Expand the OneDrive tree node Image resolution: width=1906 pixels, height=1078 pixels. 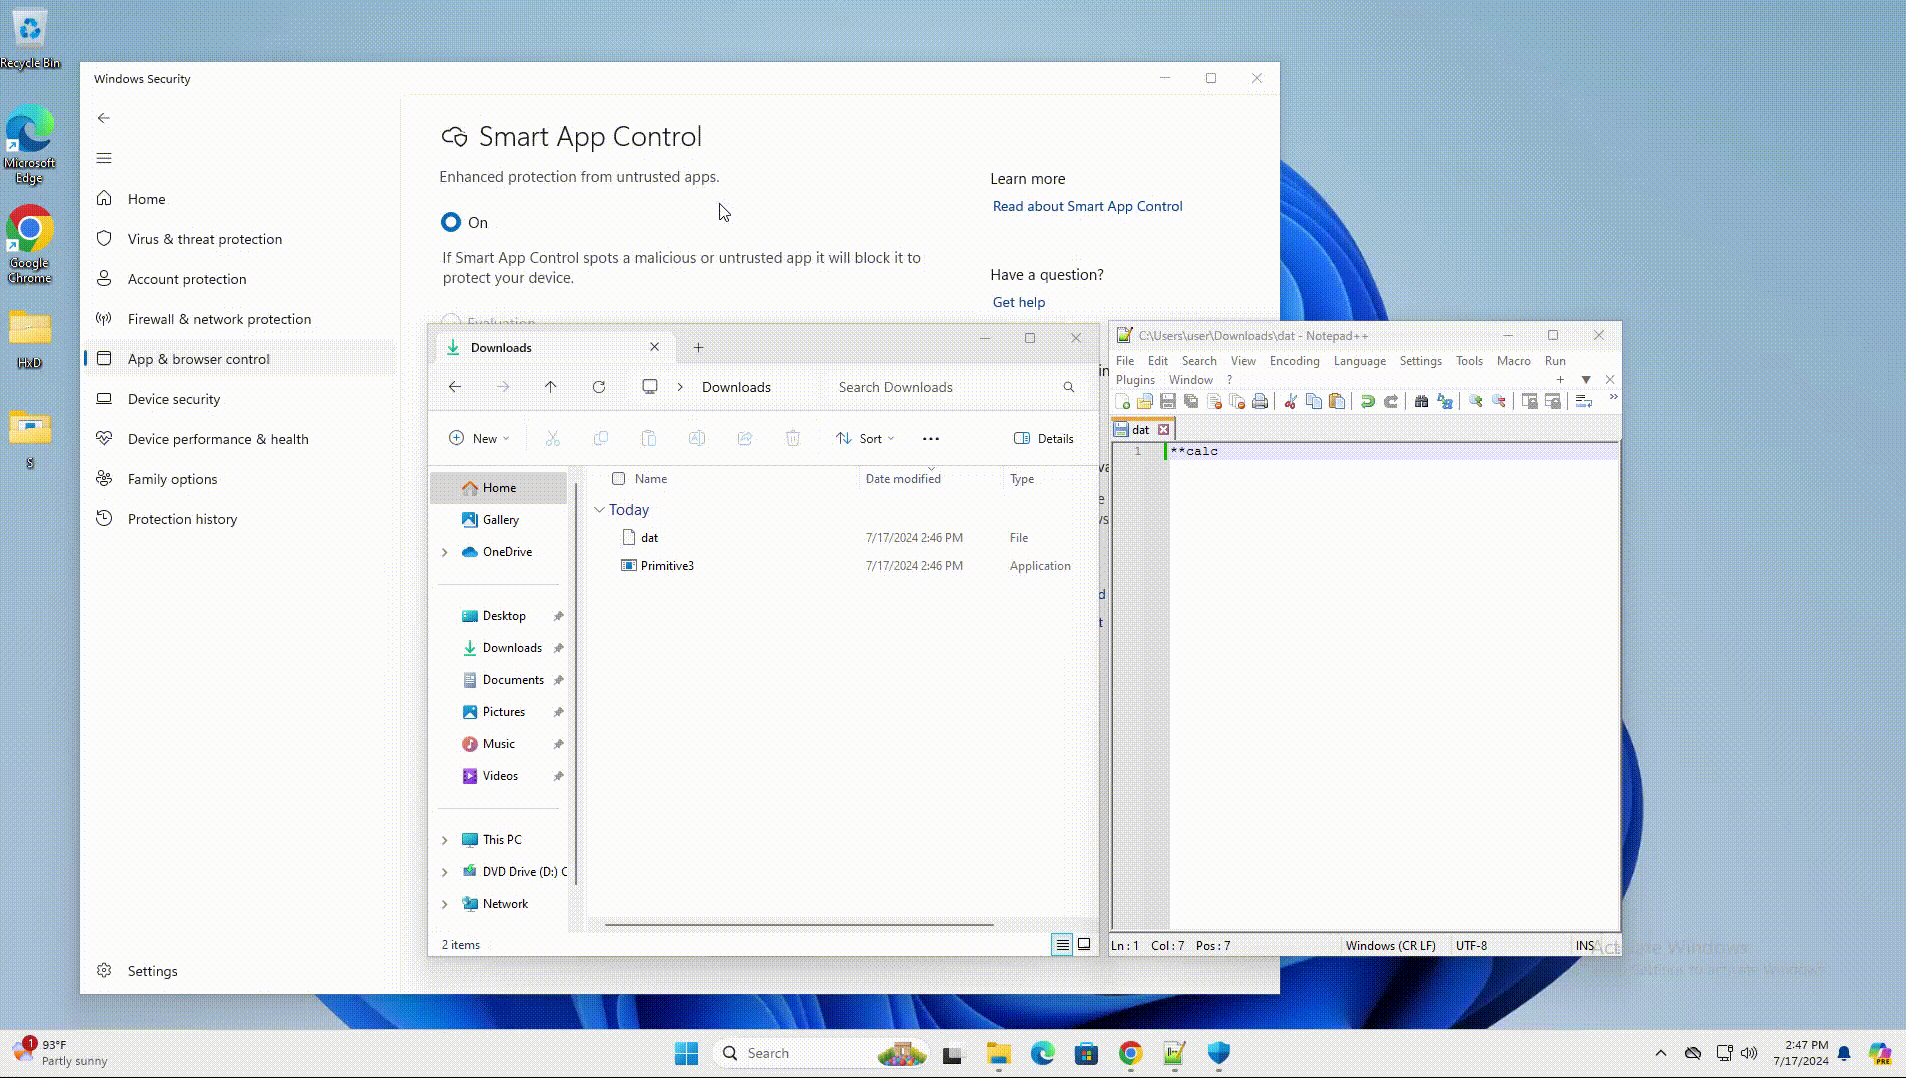pyautogui.click(x=445, y=552)
